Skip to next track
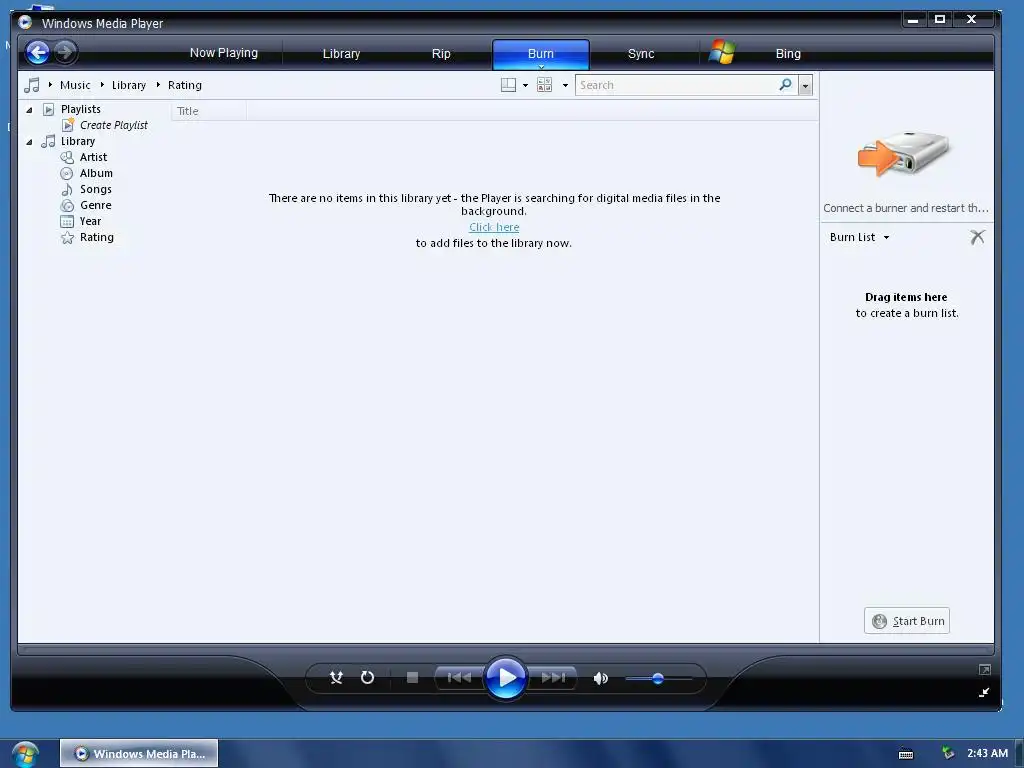 [x=553, y=678]
